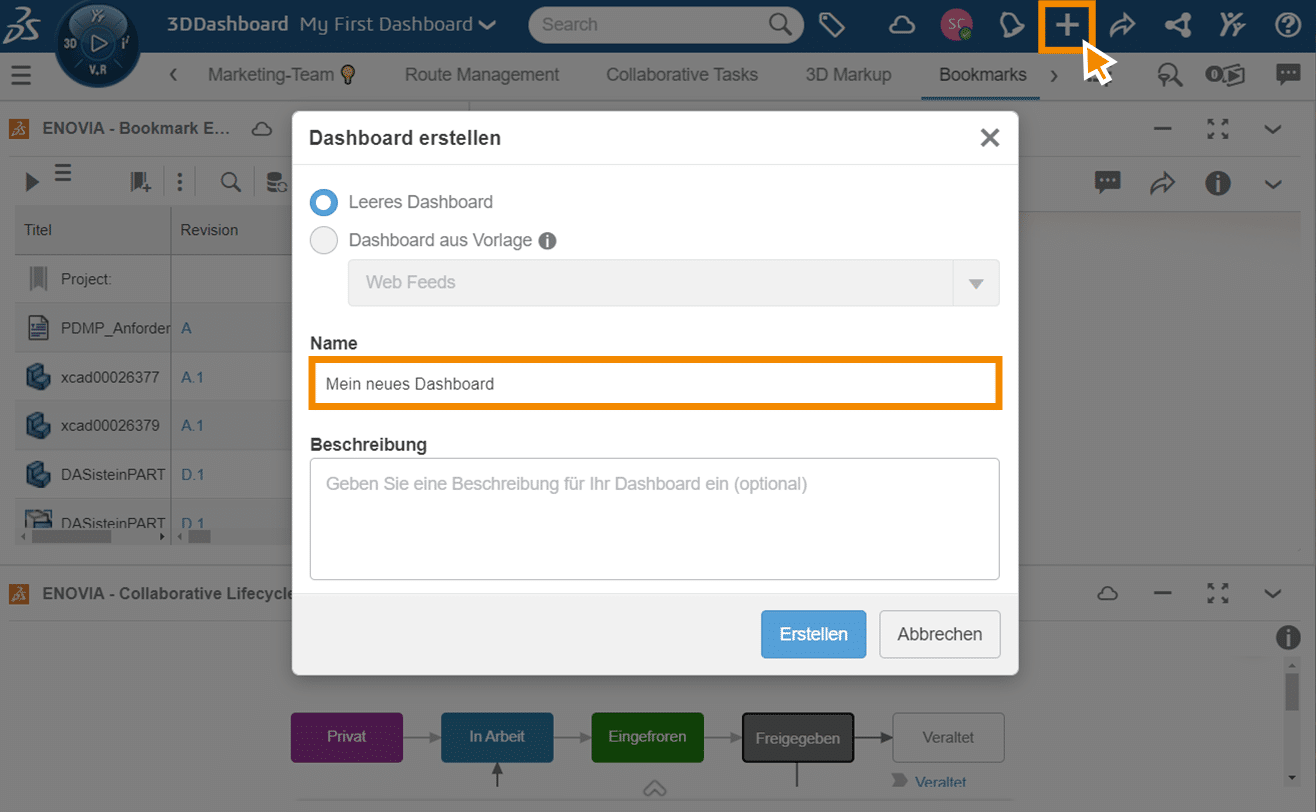Open the hamburger menu icon
The image size is (1316, 812).
pos(21,75)
